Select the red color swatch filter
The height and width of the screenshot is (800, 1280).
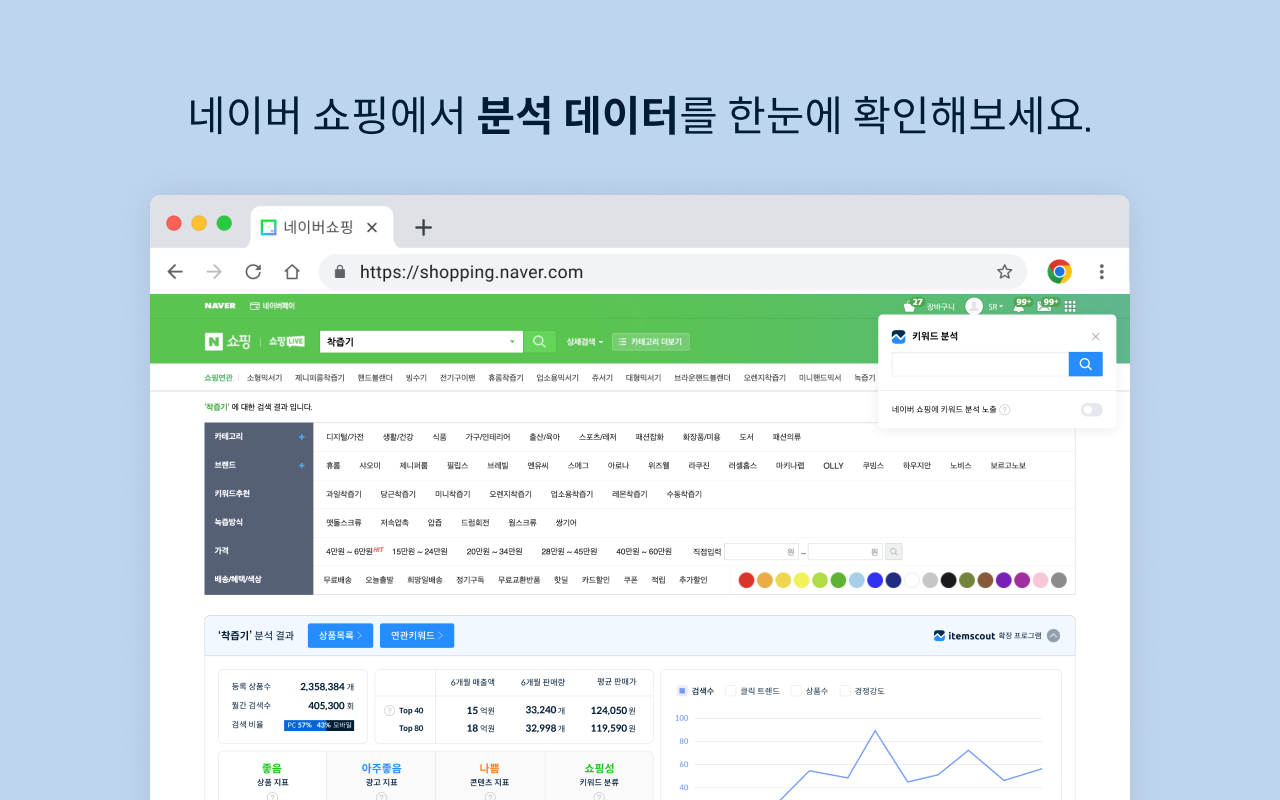pyautogui.click(x=745, y=580)
